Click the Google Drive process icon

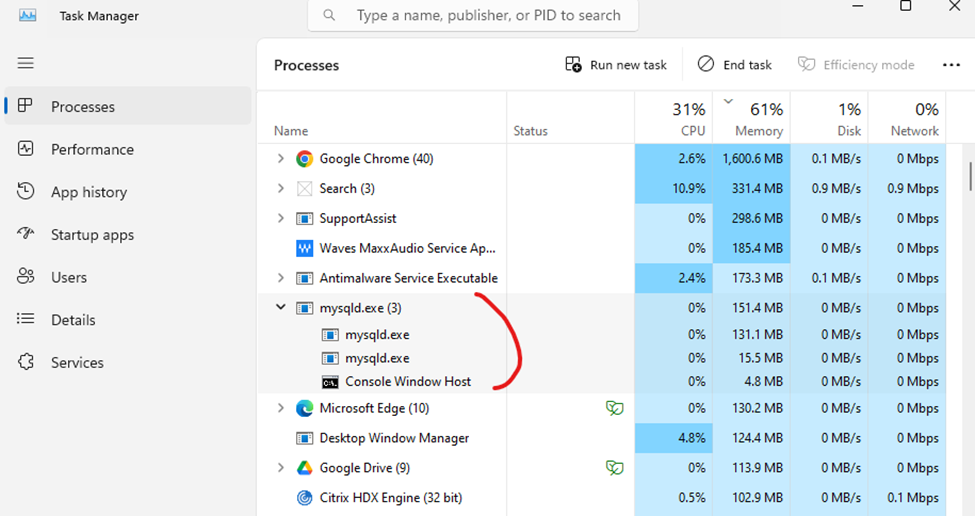click(x=304, y=468)
